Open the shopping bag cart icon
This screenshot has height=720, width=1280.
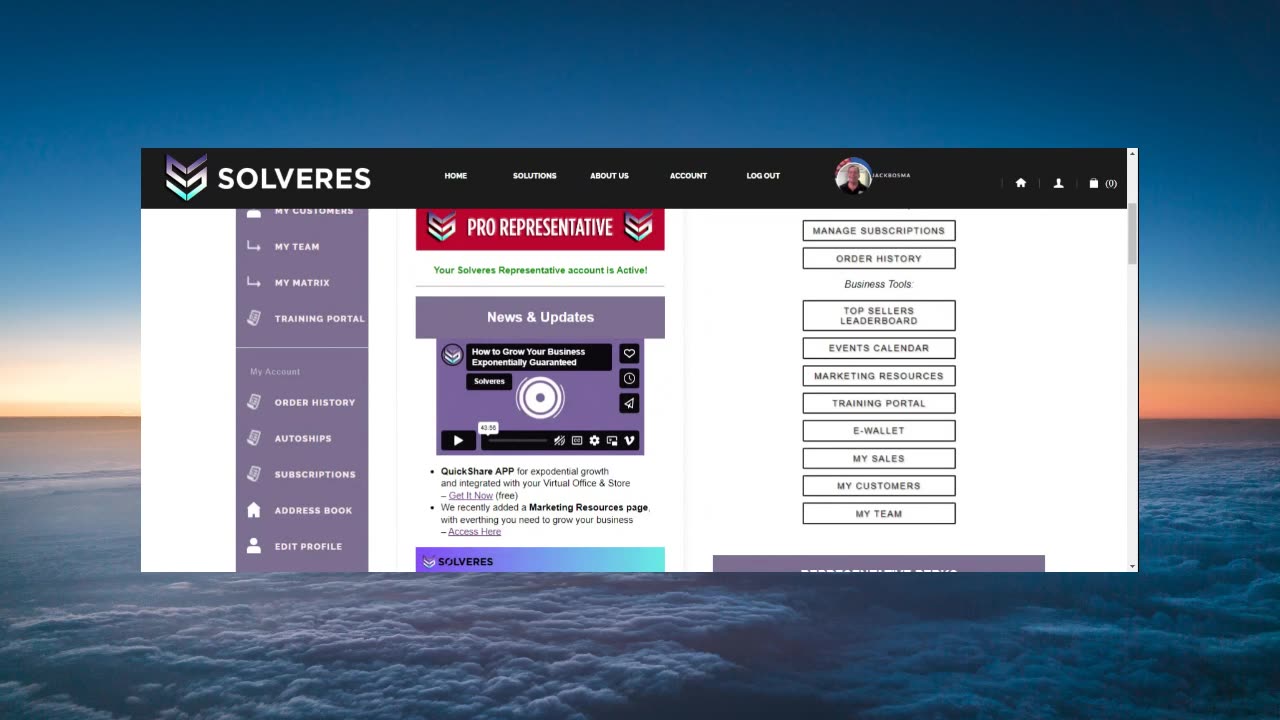[x=1093, y=183]
